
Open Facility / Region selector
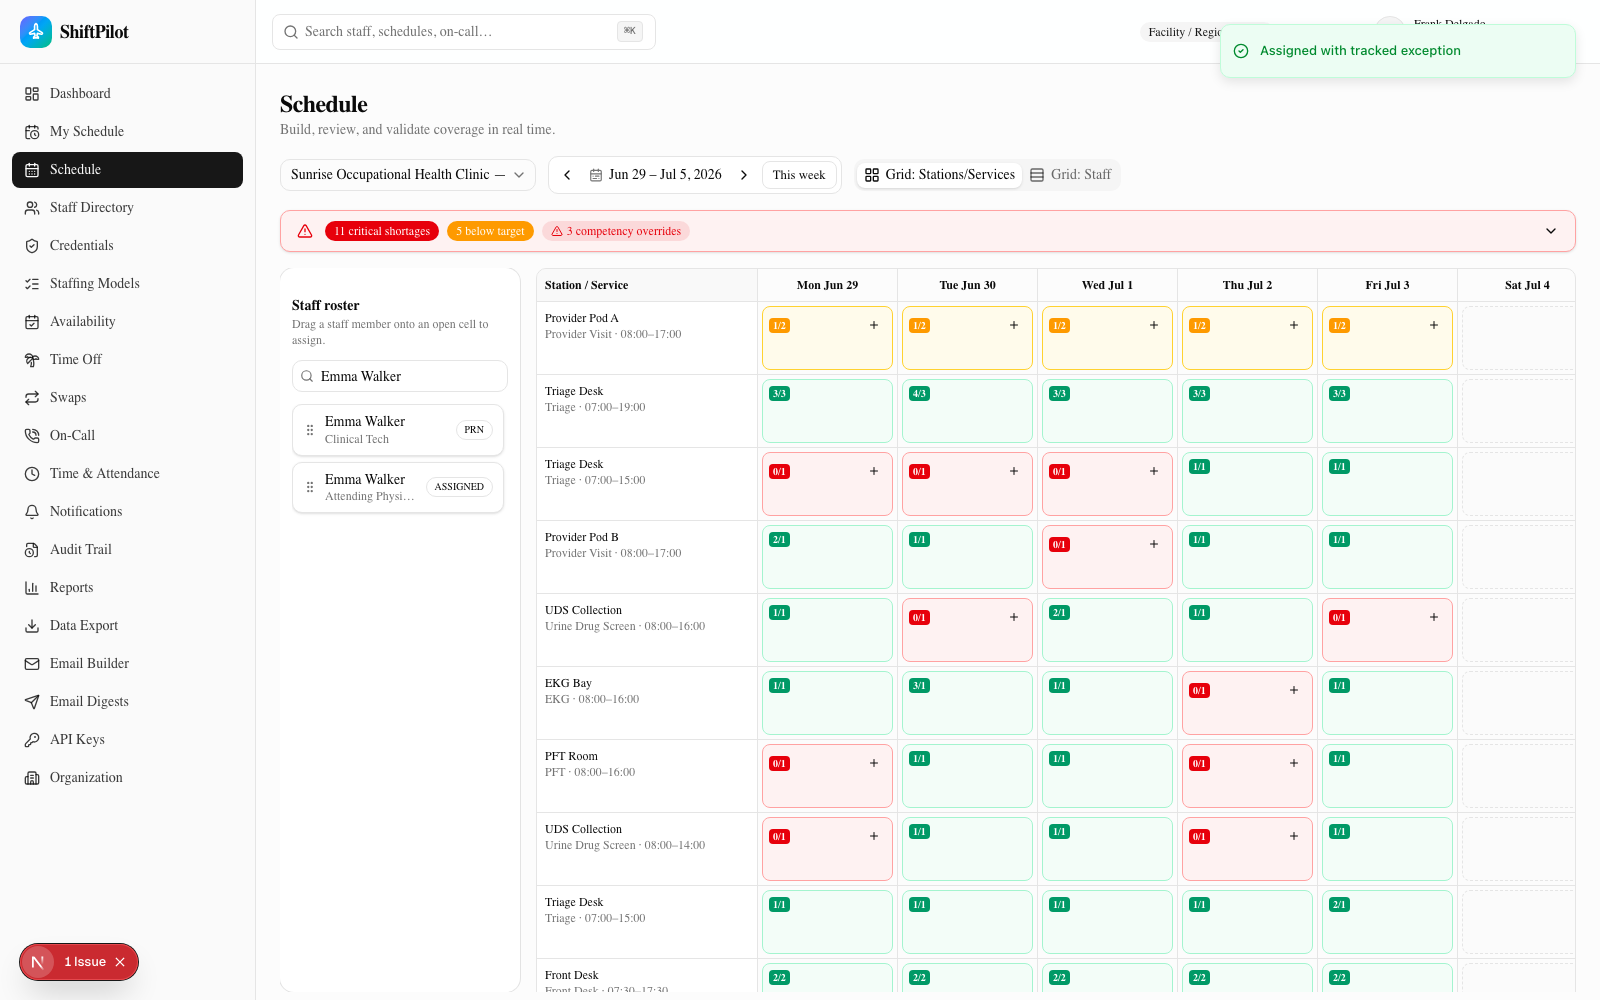(1184, 32)
